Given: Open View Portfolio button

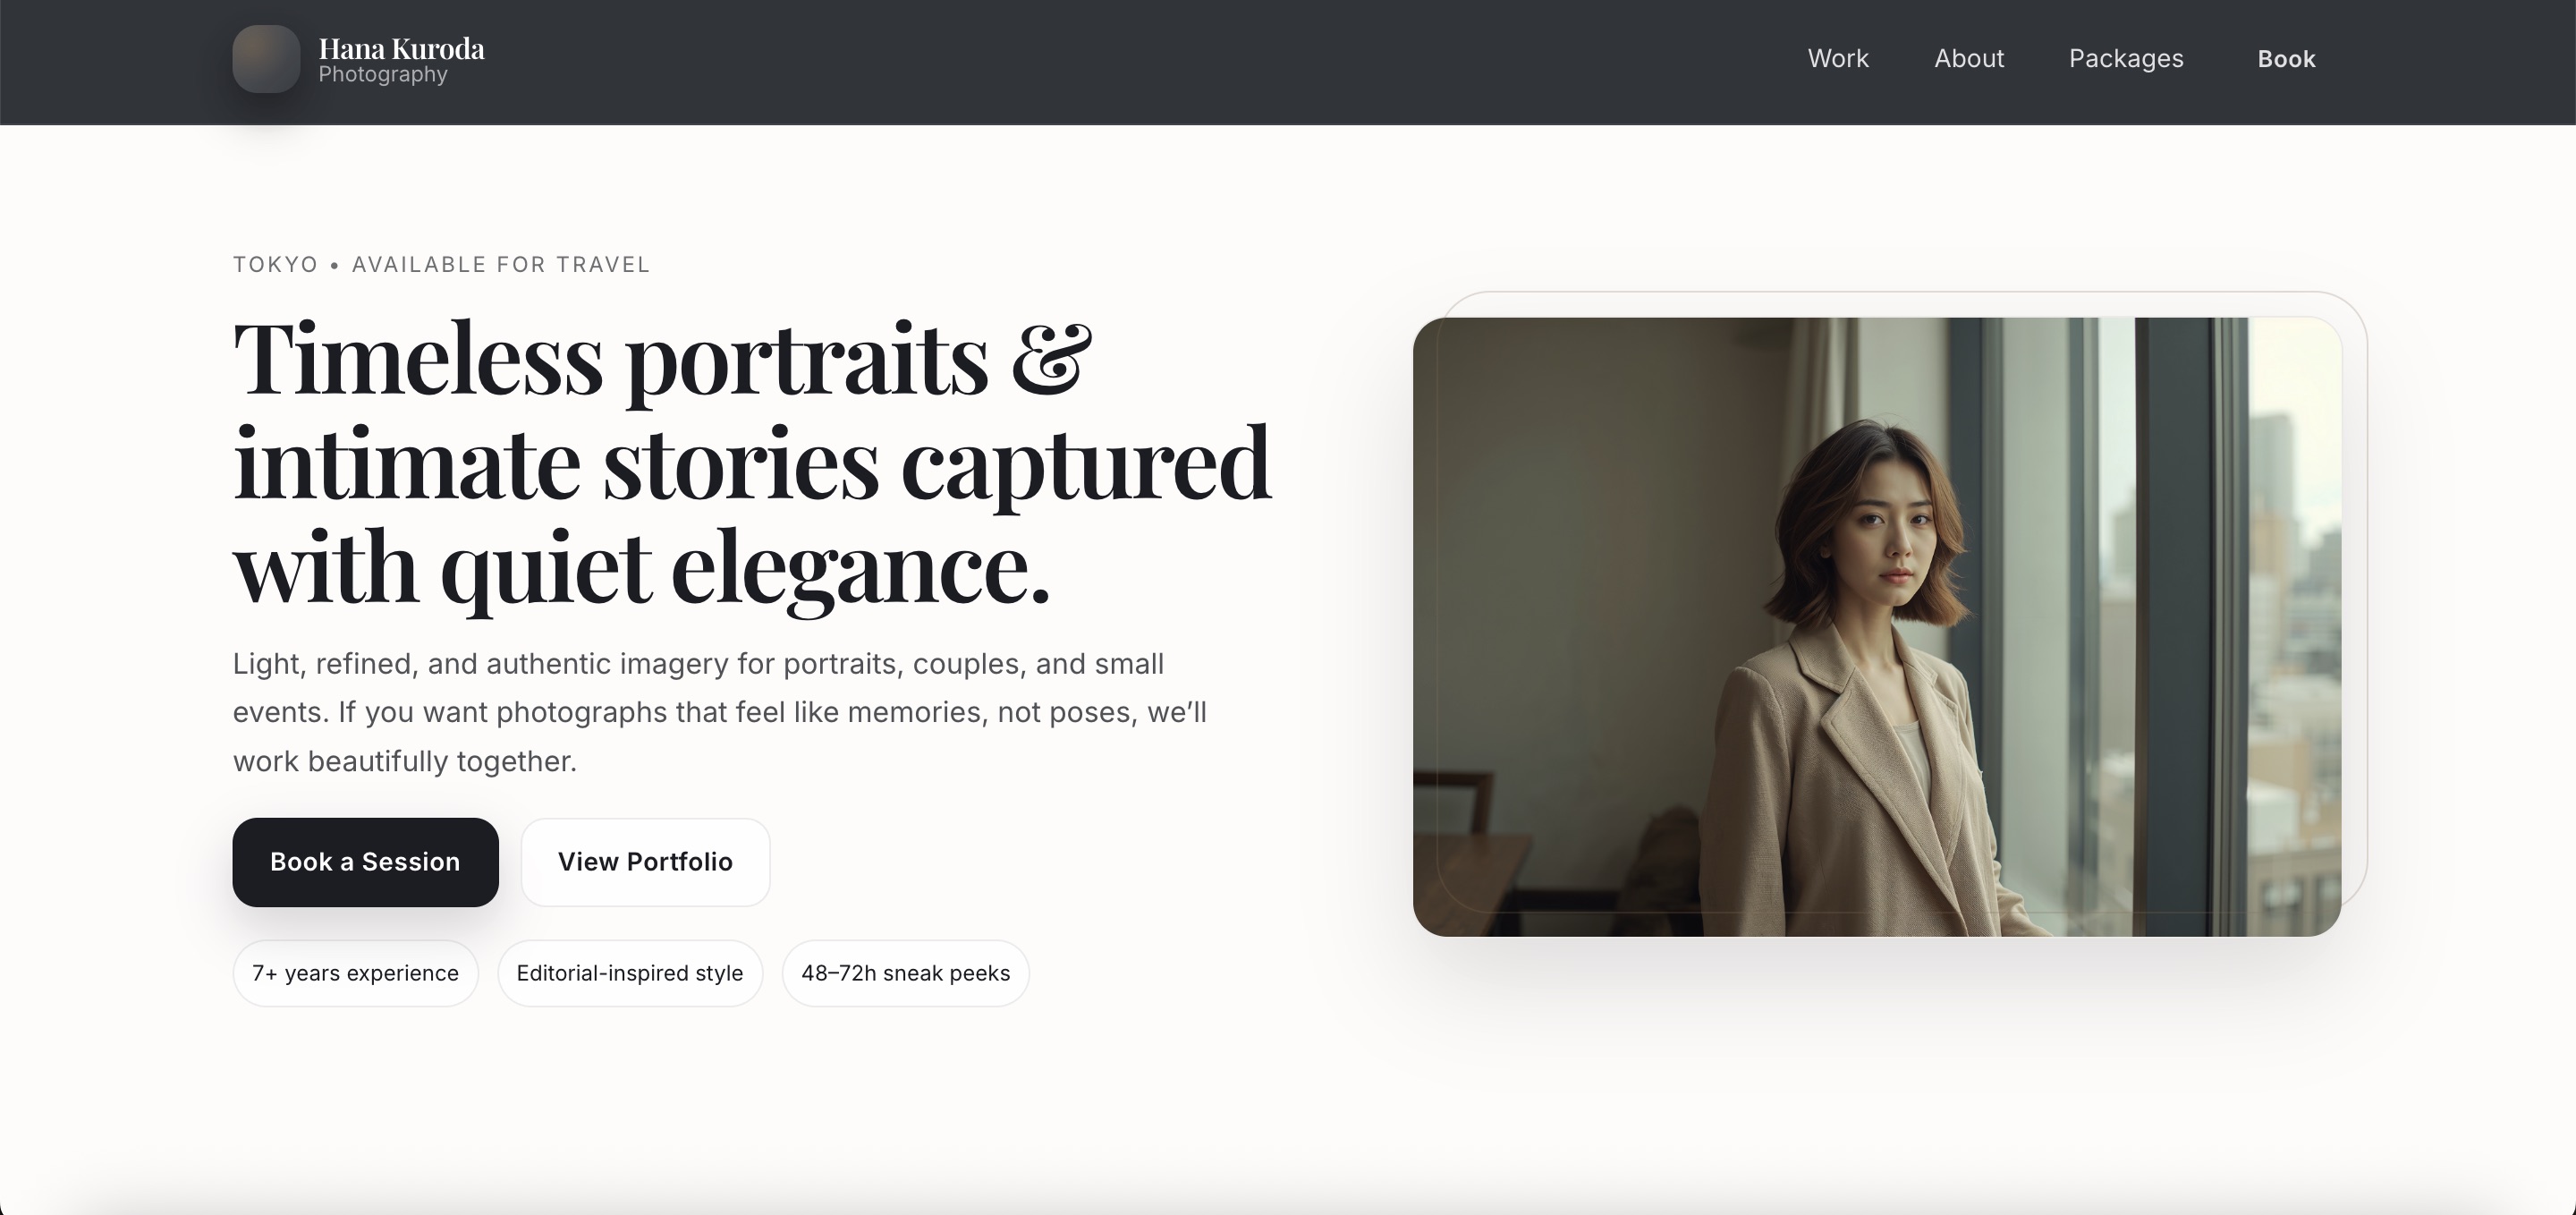Looking at the screenshot, I should [645, 862].
